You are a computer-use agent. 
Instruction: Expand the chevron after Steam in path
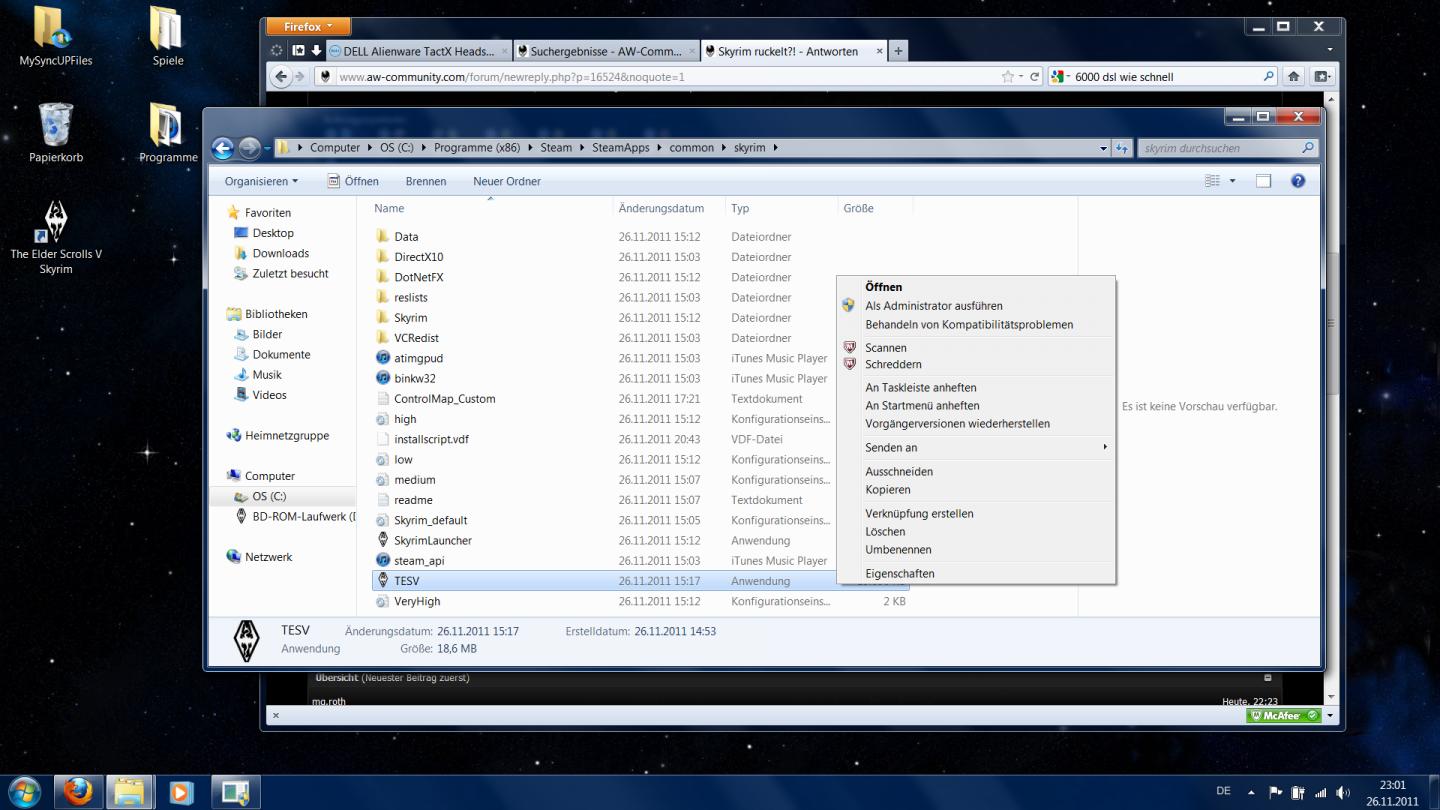[582, 148]
